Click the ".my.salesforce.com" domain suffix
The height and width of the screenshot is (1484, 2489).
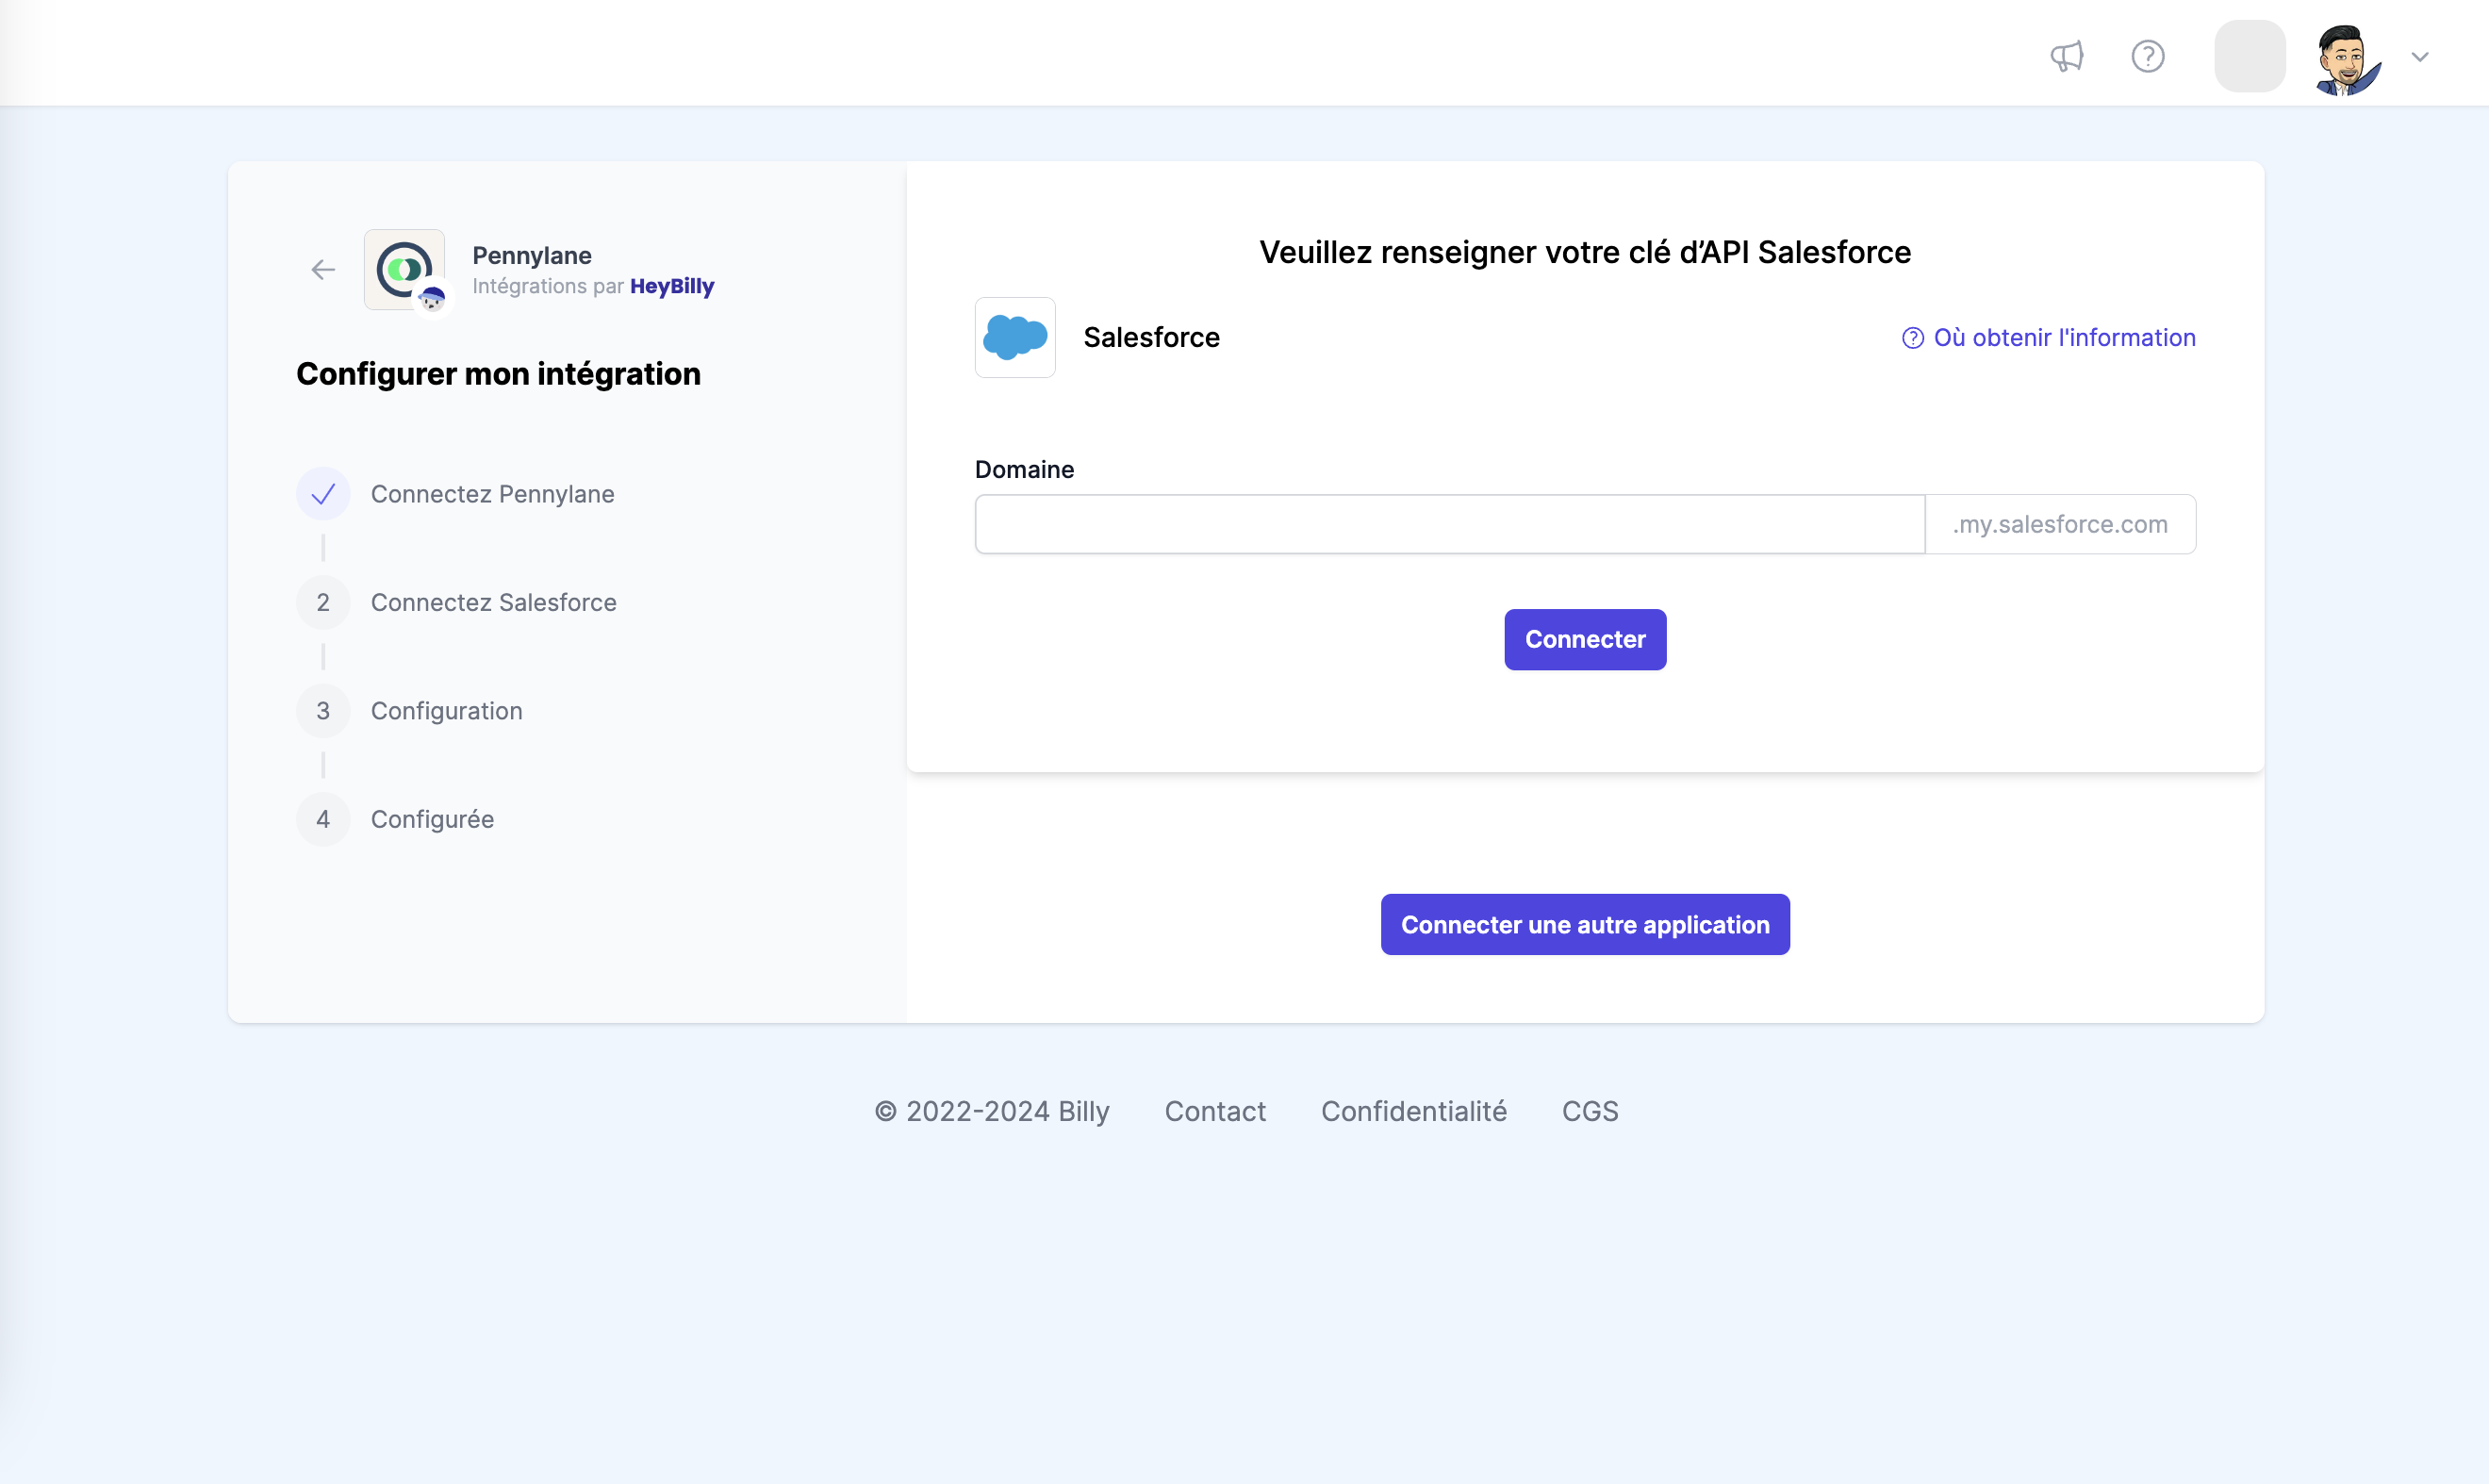coord(2060,524)
